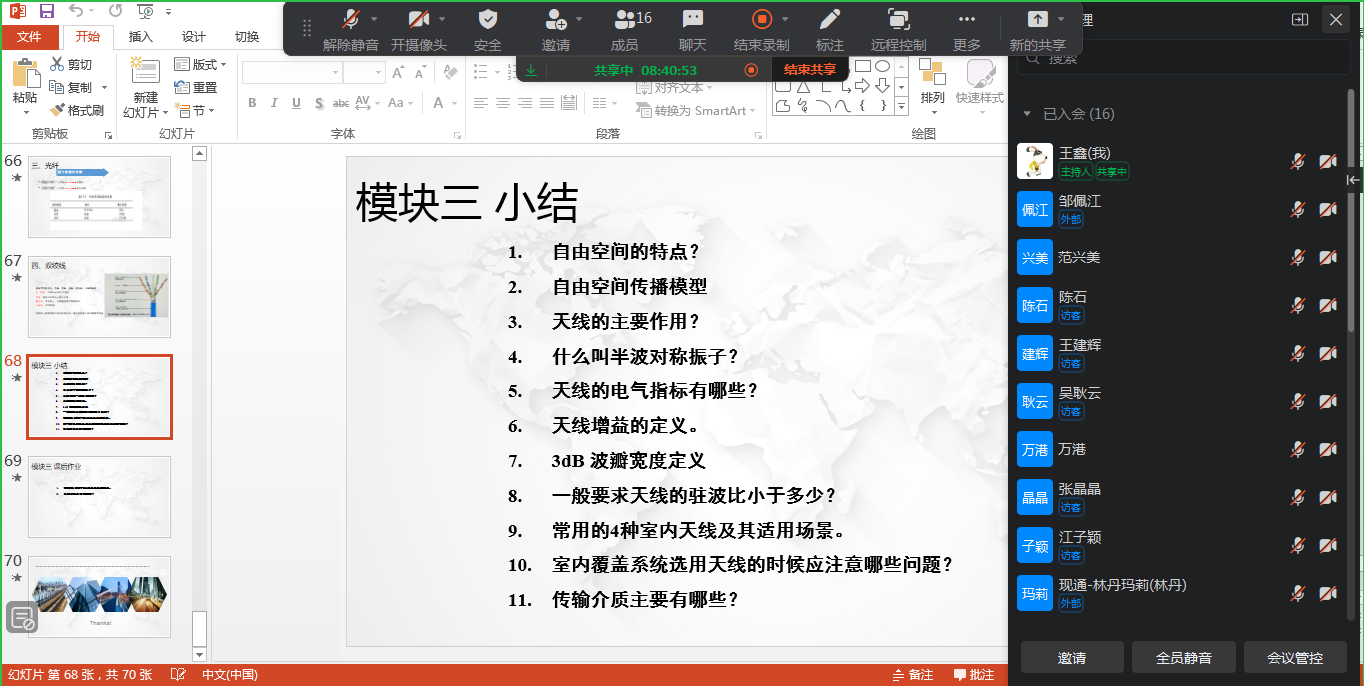The width and height of the screenshot is (1364, 686).
Task: Toggle microphone mute for 邹佩江
Action: [x=1298, y=209]
